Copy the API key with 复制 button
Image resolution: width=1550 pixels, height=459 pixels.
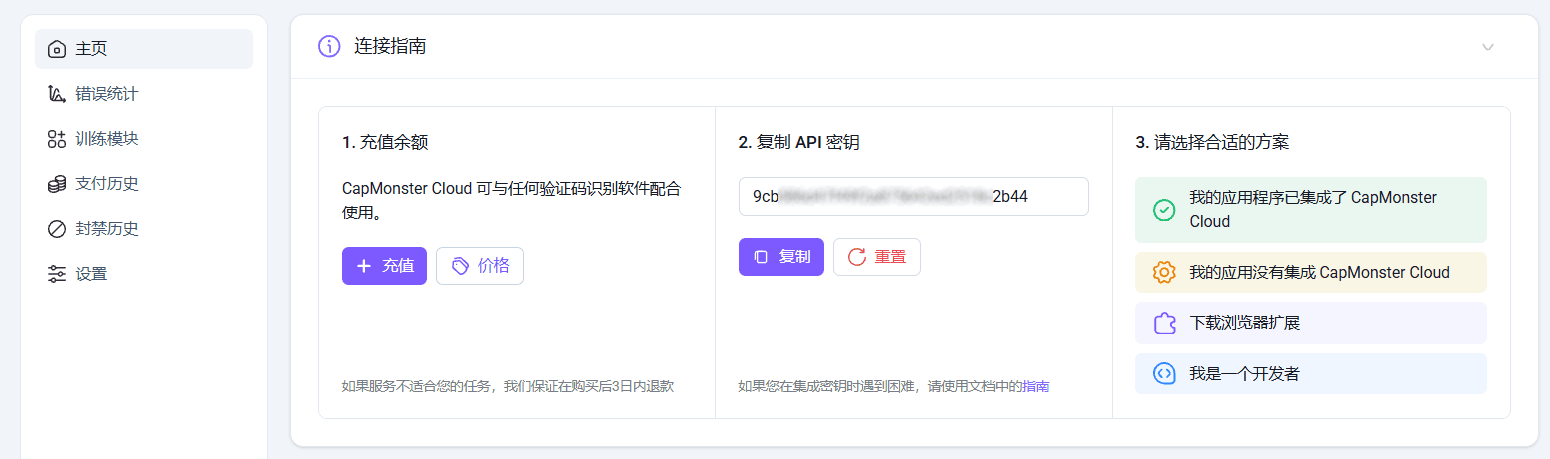[781, 257]
